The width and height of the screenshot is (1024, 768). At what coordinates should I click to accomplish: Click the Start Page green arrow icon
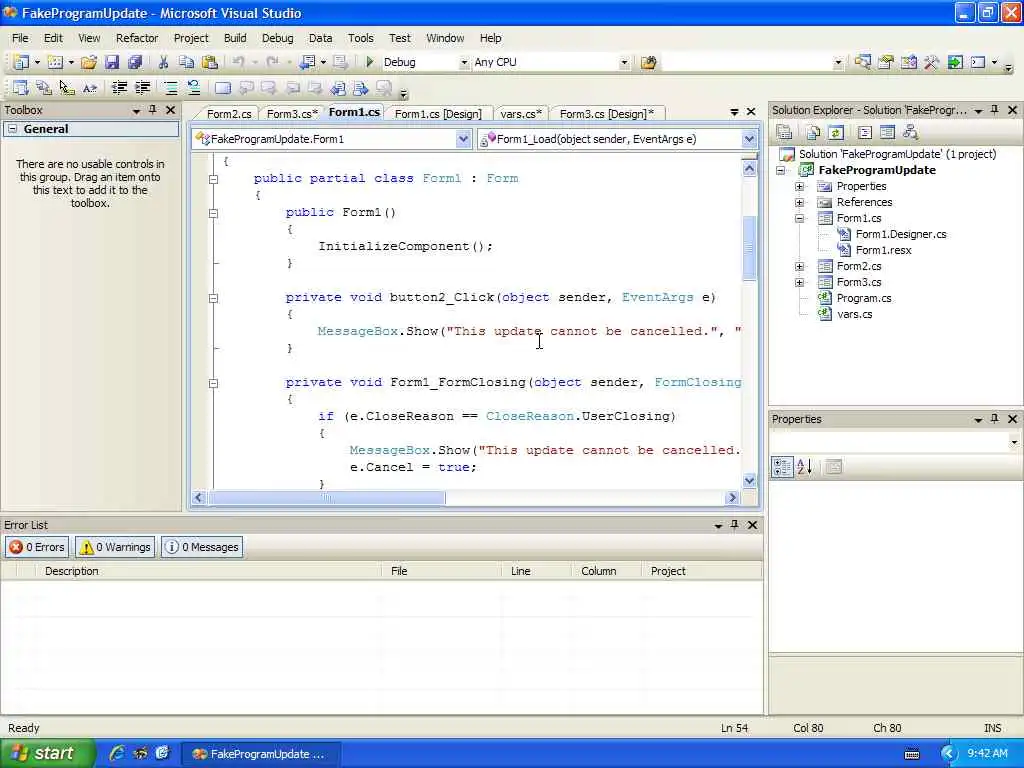coord(955,62)
